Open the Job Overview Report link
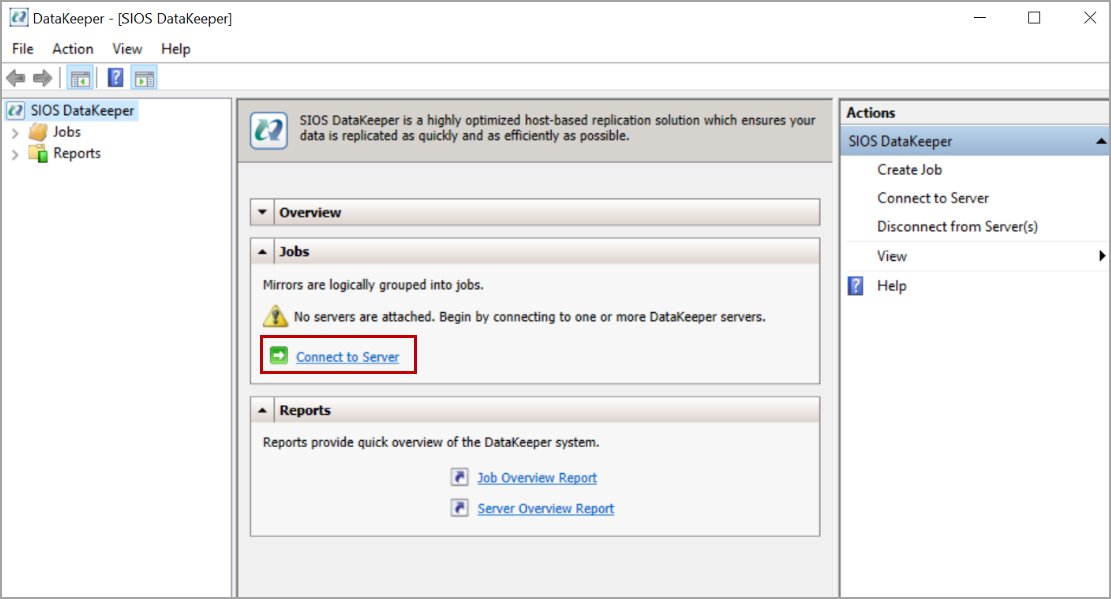This screenshot has height=599, width=1111. click(537, 478)
